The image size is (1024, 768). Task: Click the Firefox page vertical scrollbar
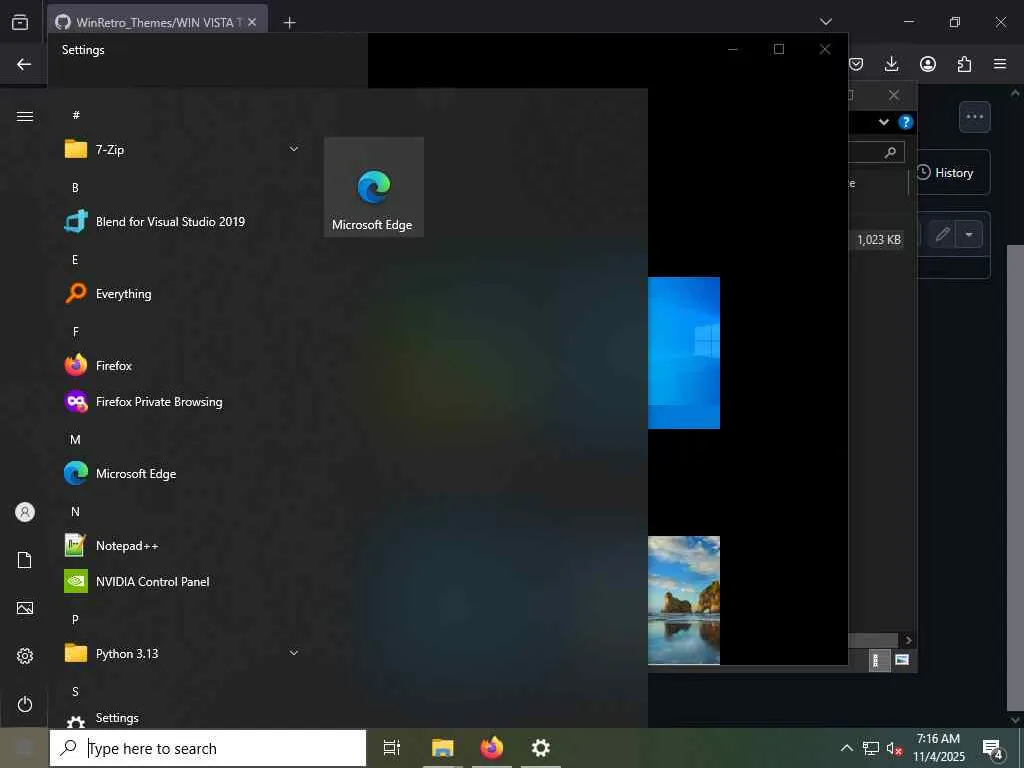click(x=1016, y=477)
